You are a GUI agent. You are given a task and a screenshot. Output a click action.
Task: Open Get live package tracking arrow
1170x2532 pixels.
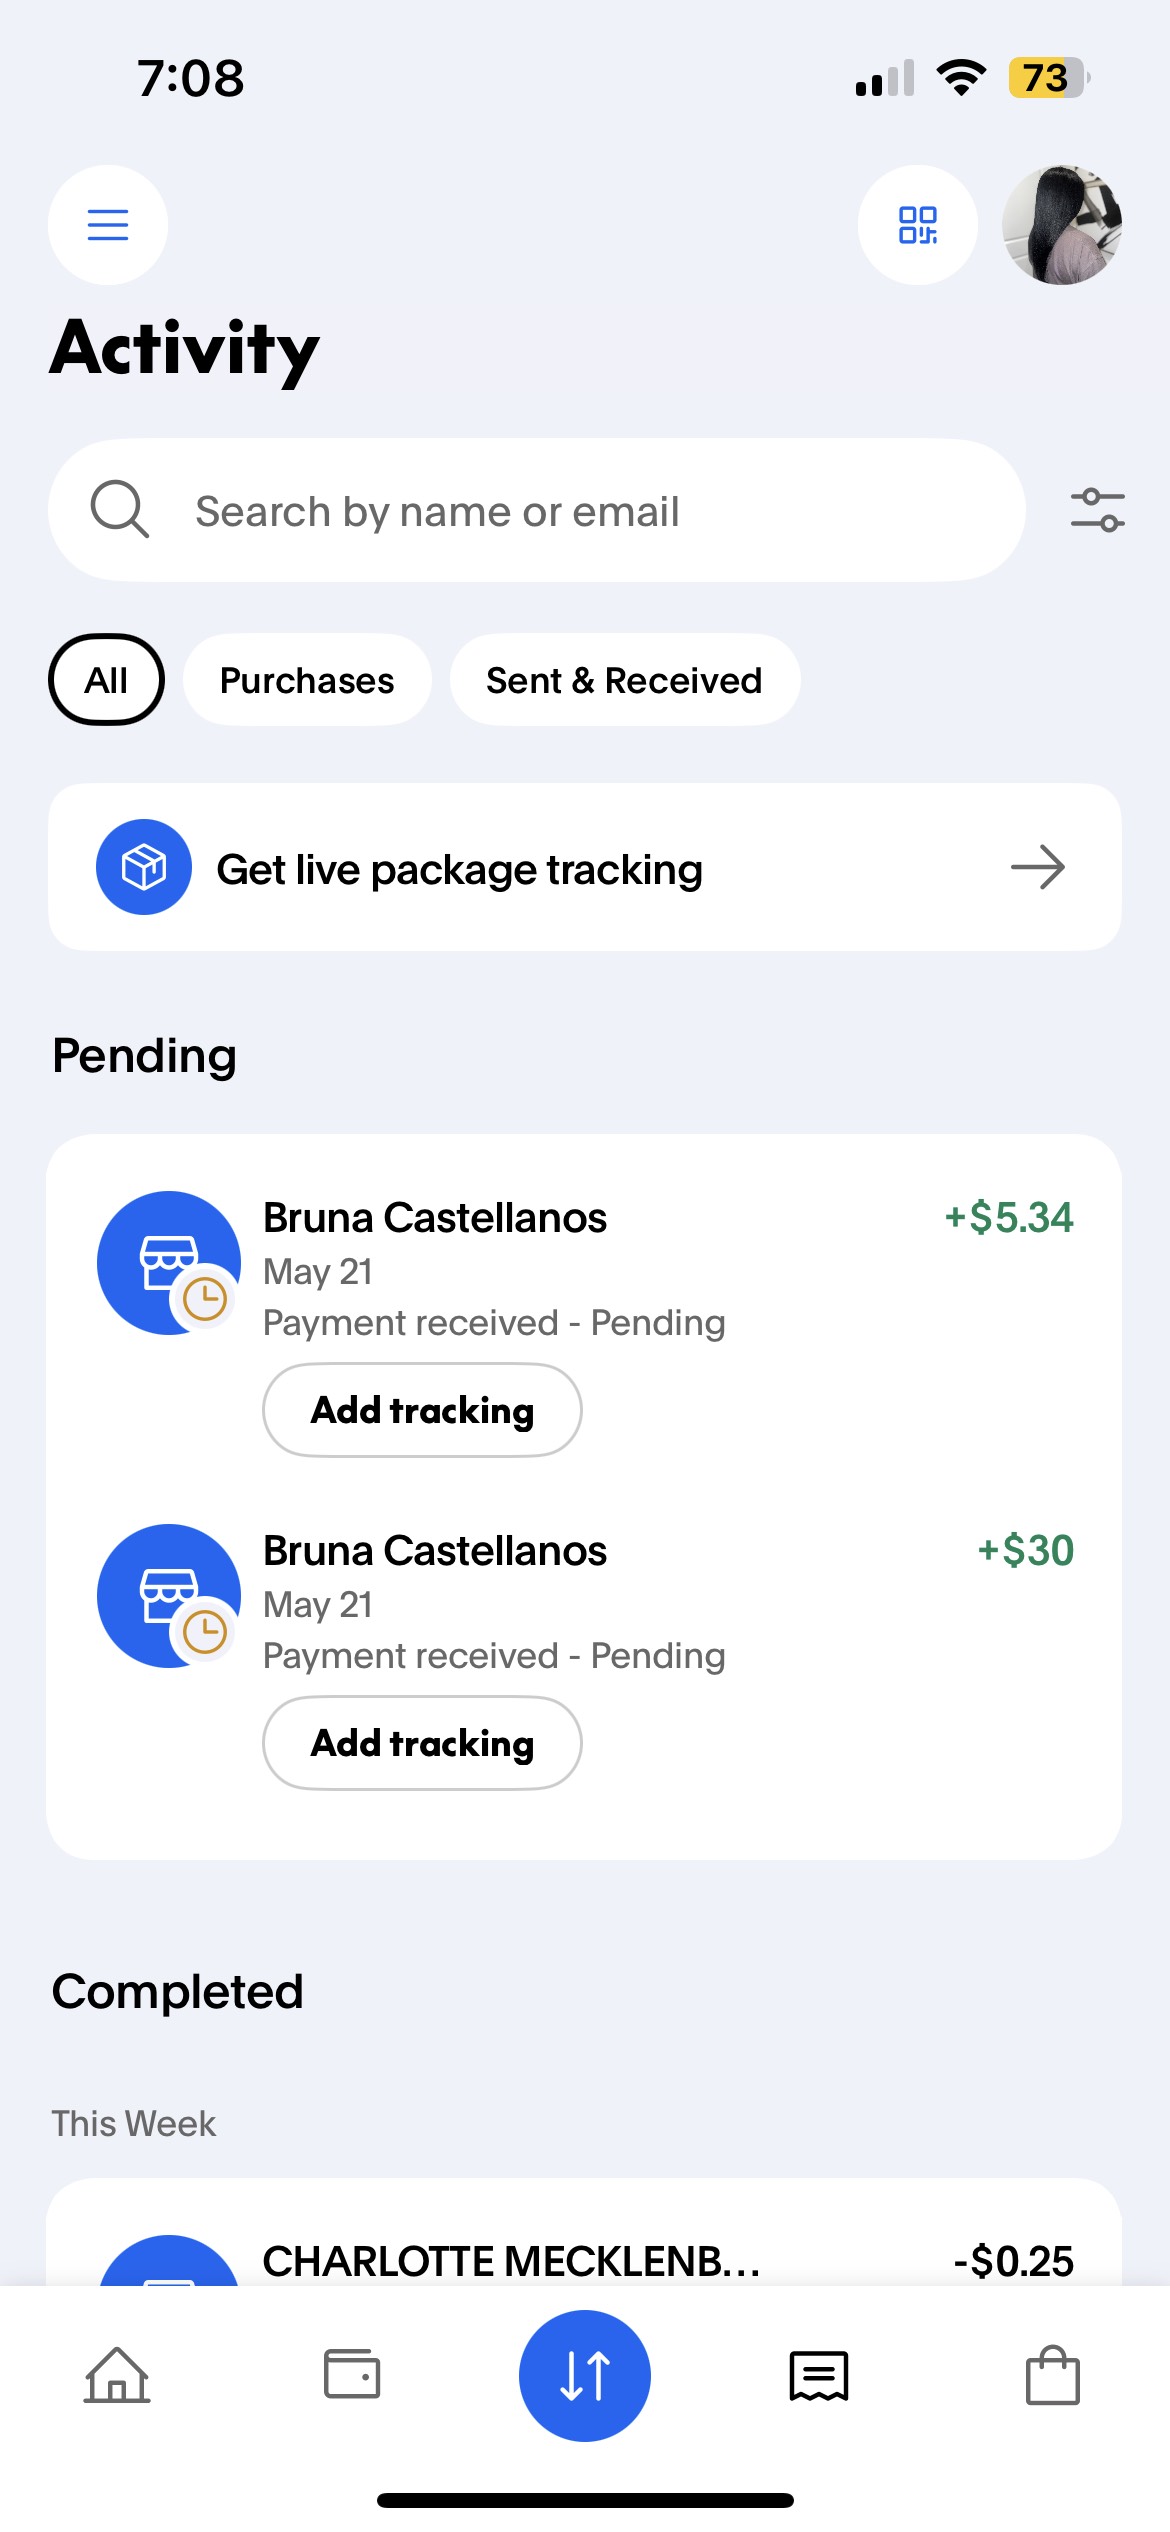[x=1037, y=867]
